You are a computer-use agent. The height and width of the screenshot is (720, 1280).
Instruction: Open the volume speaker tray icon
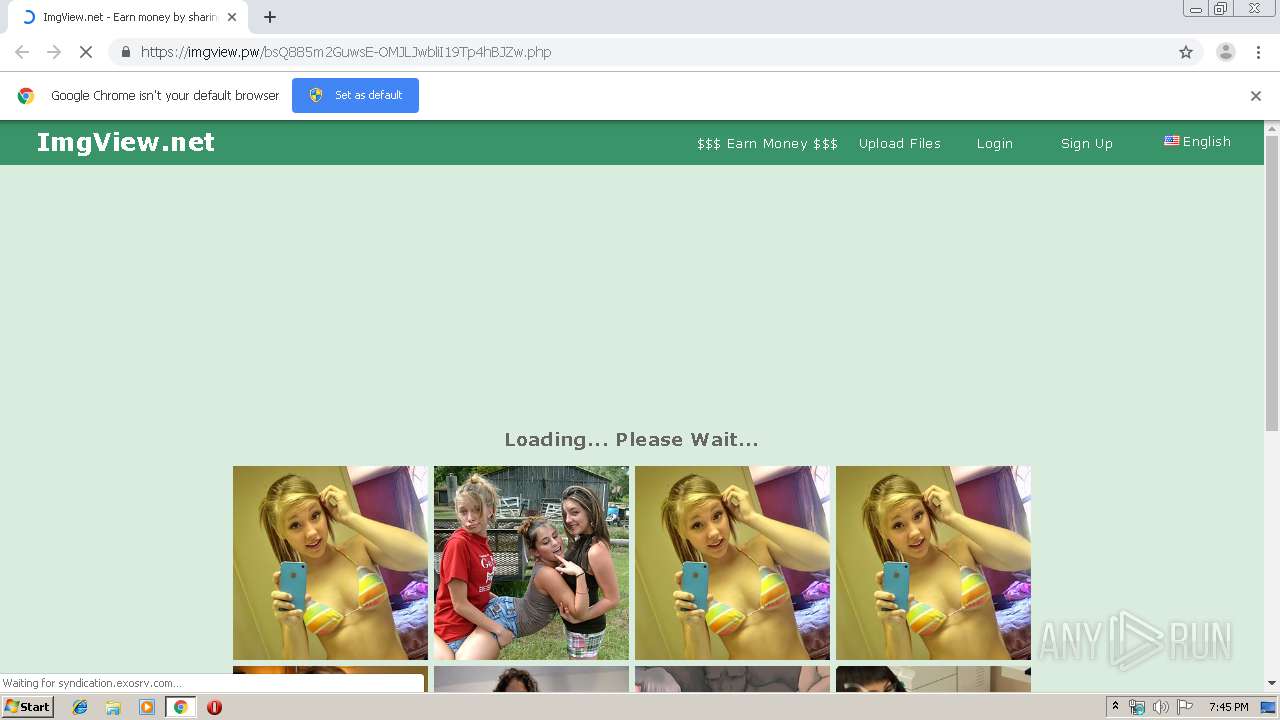coord(1160,707)
